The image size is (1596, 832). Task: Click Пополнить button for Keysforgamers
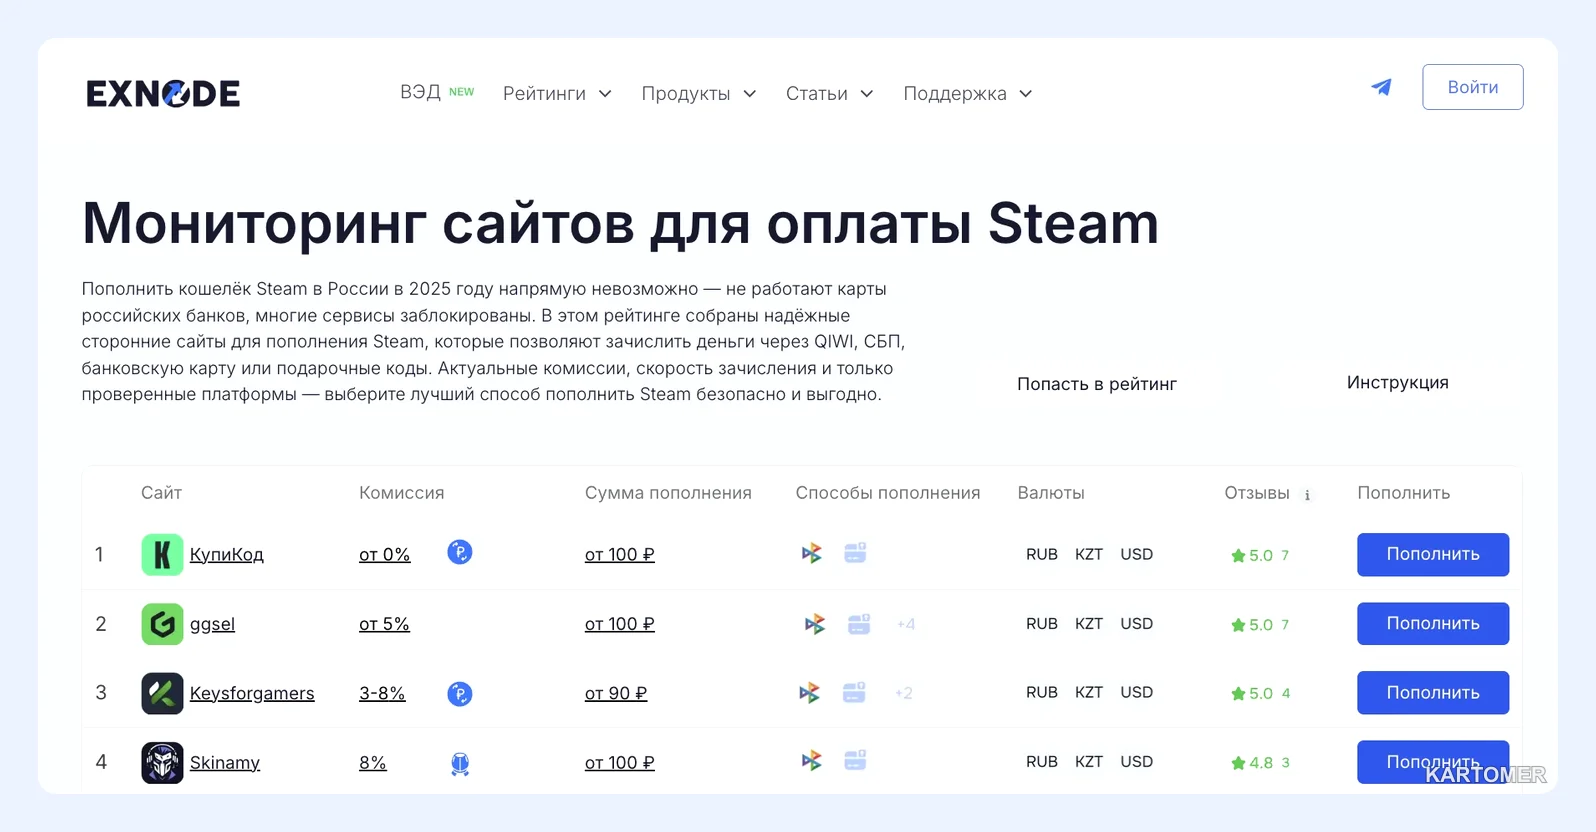[1433, 692]
